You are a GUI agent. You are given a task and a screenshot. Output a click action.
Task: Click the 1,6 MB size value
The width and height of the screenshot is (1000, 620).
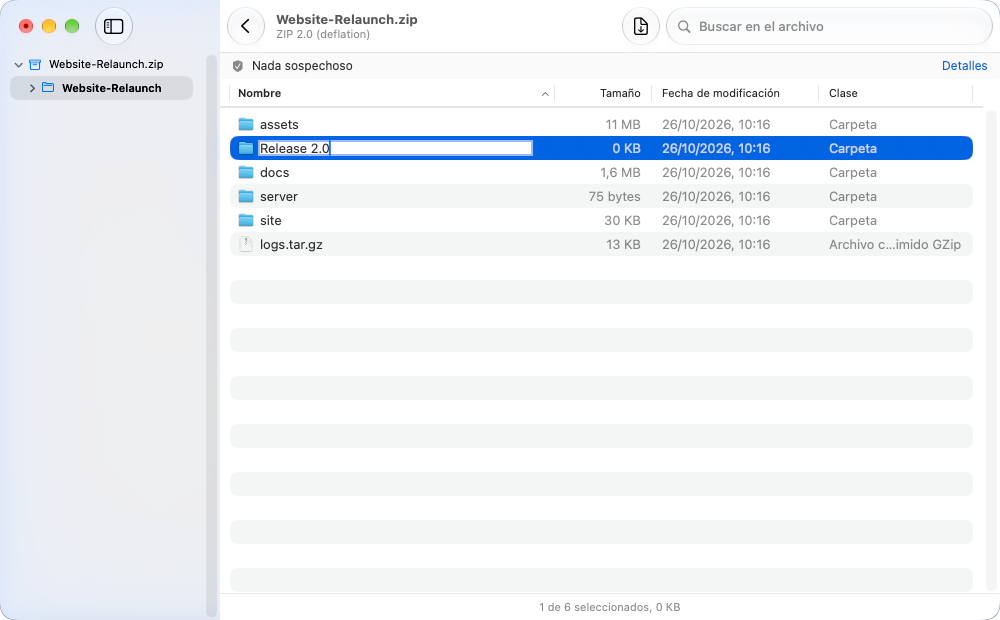click(620, 172)
